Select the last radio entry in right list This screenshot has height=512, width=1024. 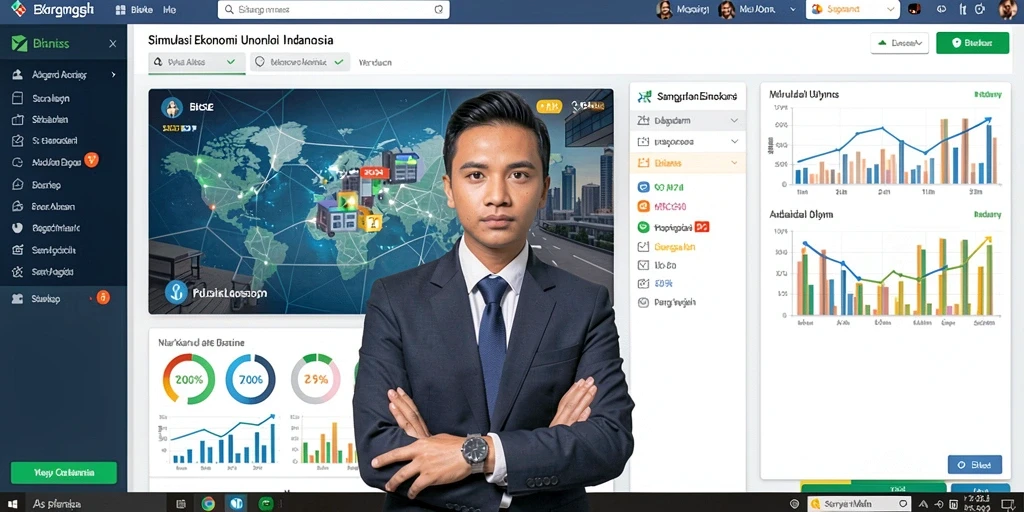[x=643, y=302]
